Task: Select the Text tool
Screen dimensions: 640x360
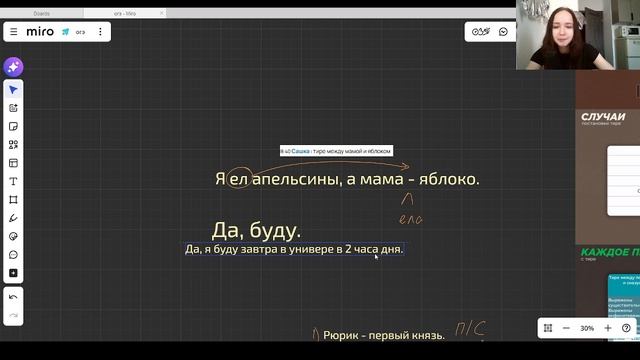Action: coord(13,181)
